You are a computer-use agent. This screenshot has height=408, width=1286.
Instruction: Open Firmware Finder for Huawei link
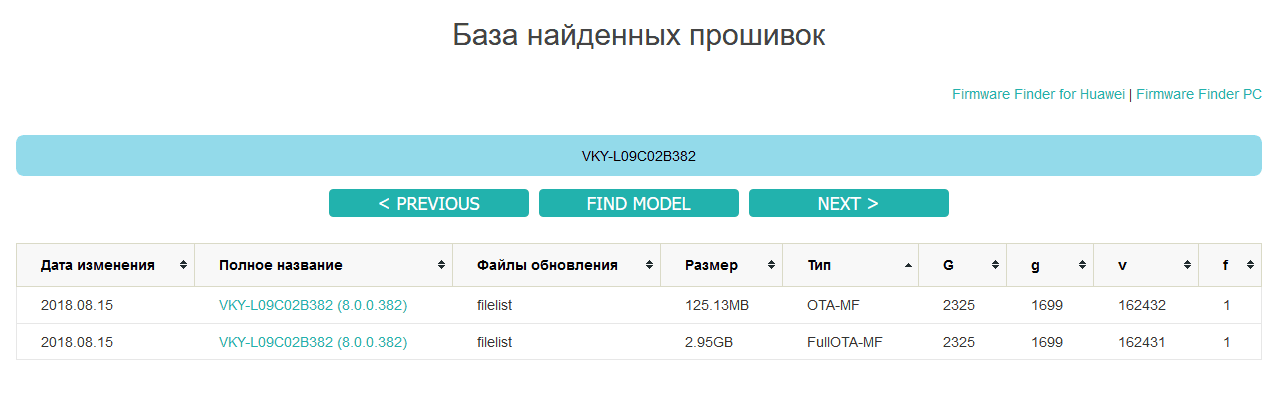tap(1038, 94)
